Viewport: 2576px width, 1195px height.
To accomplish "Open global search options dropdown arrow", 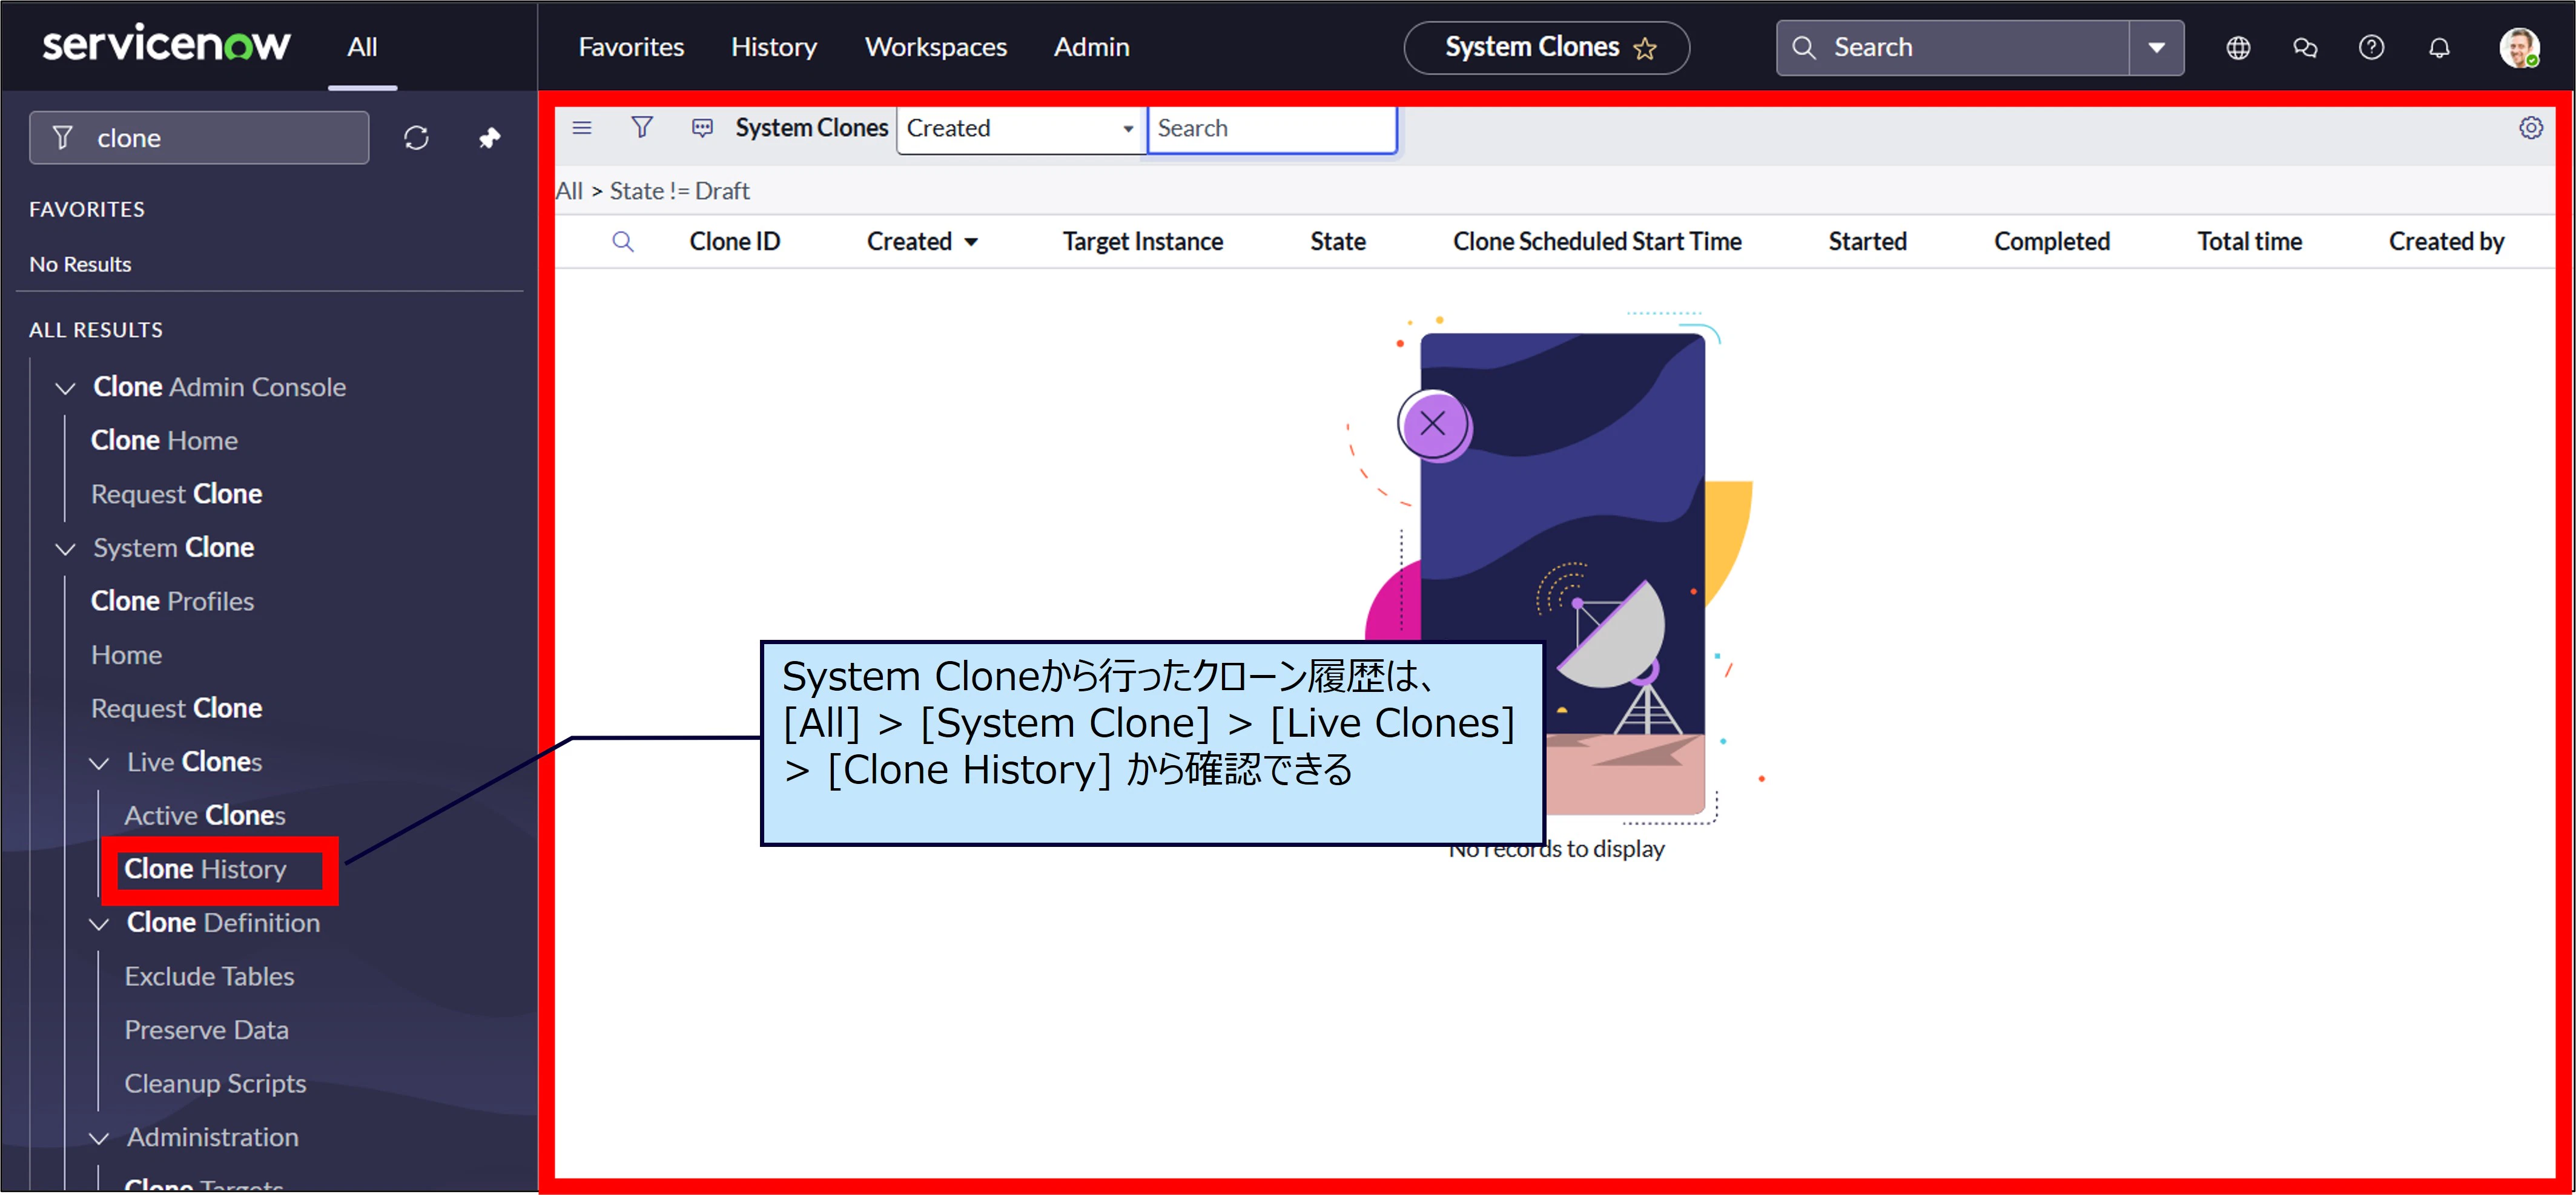I will [2156, 48].
